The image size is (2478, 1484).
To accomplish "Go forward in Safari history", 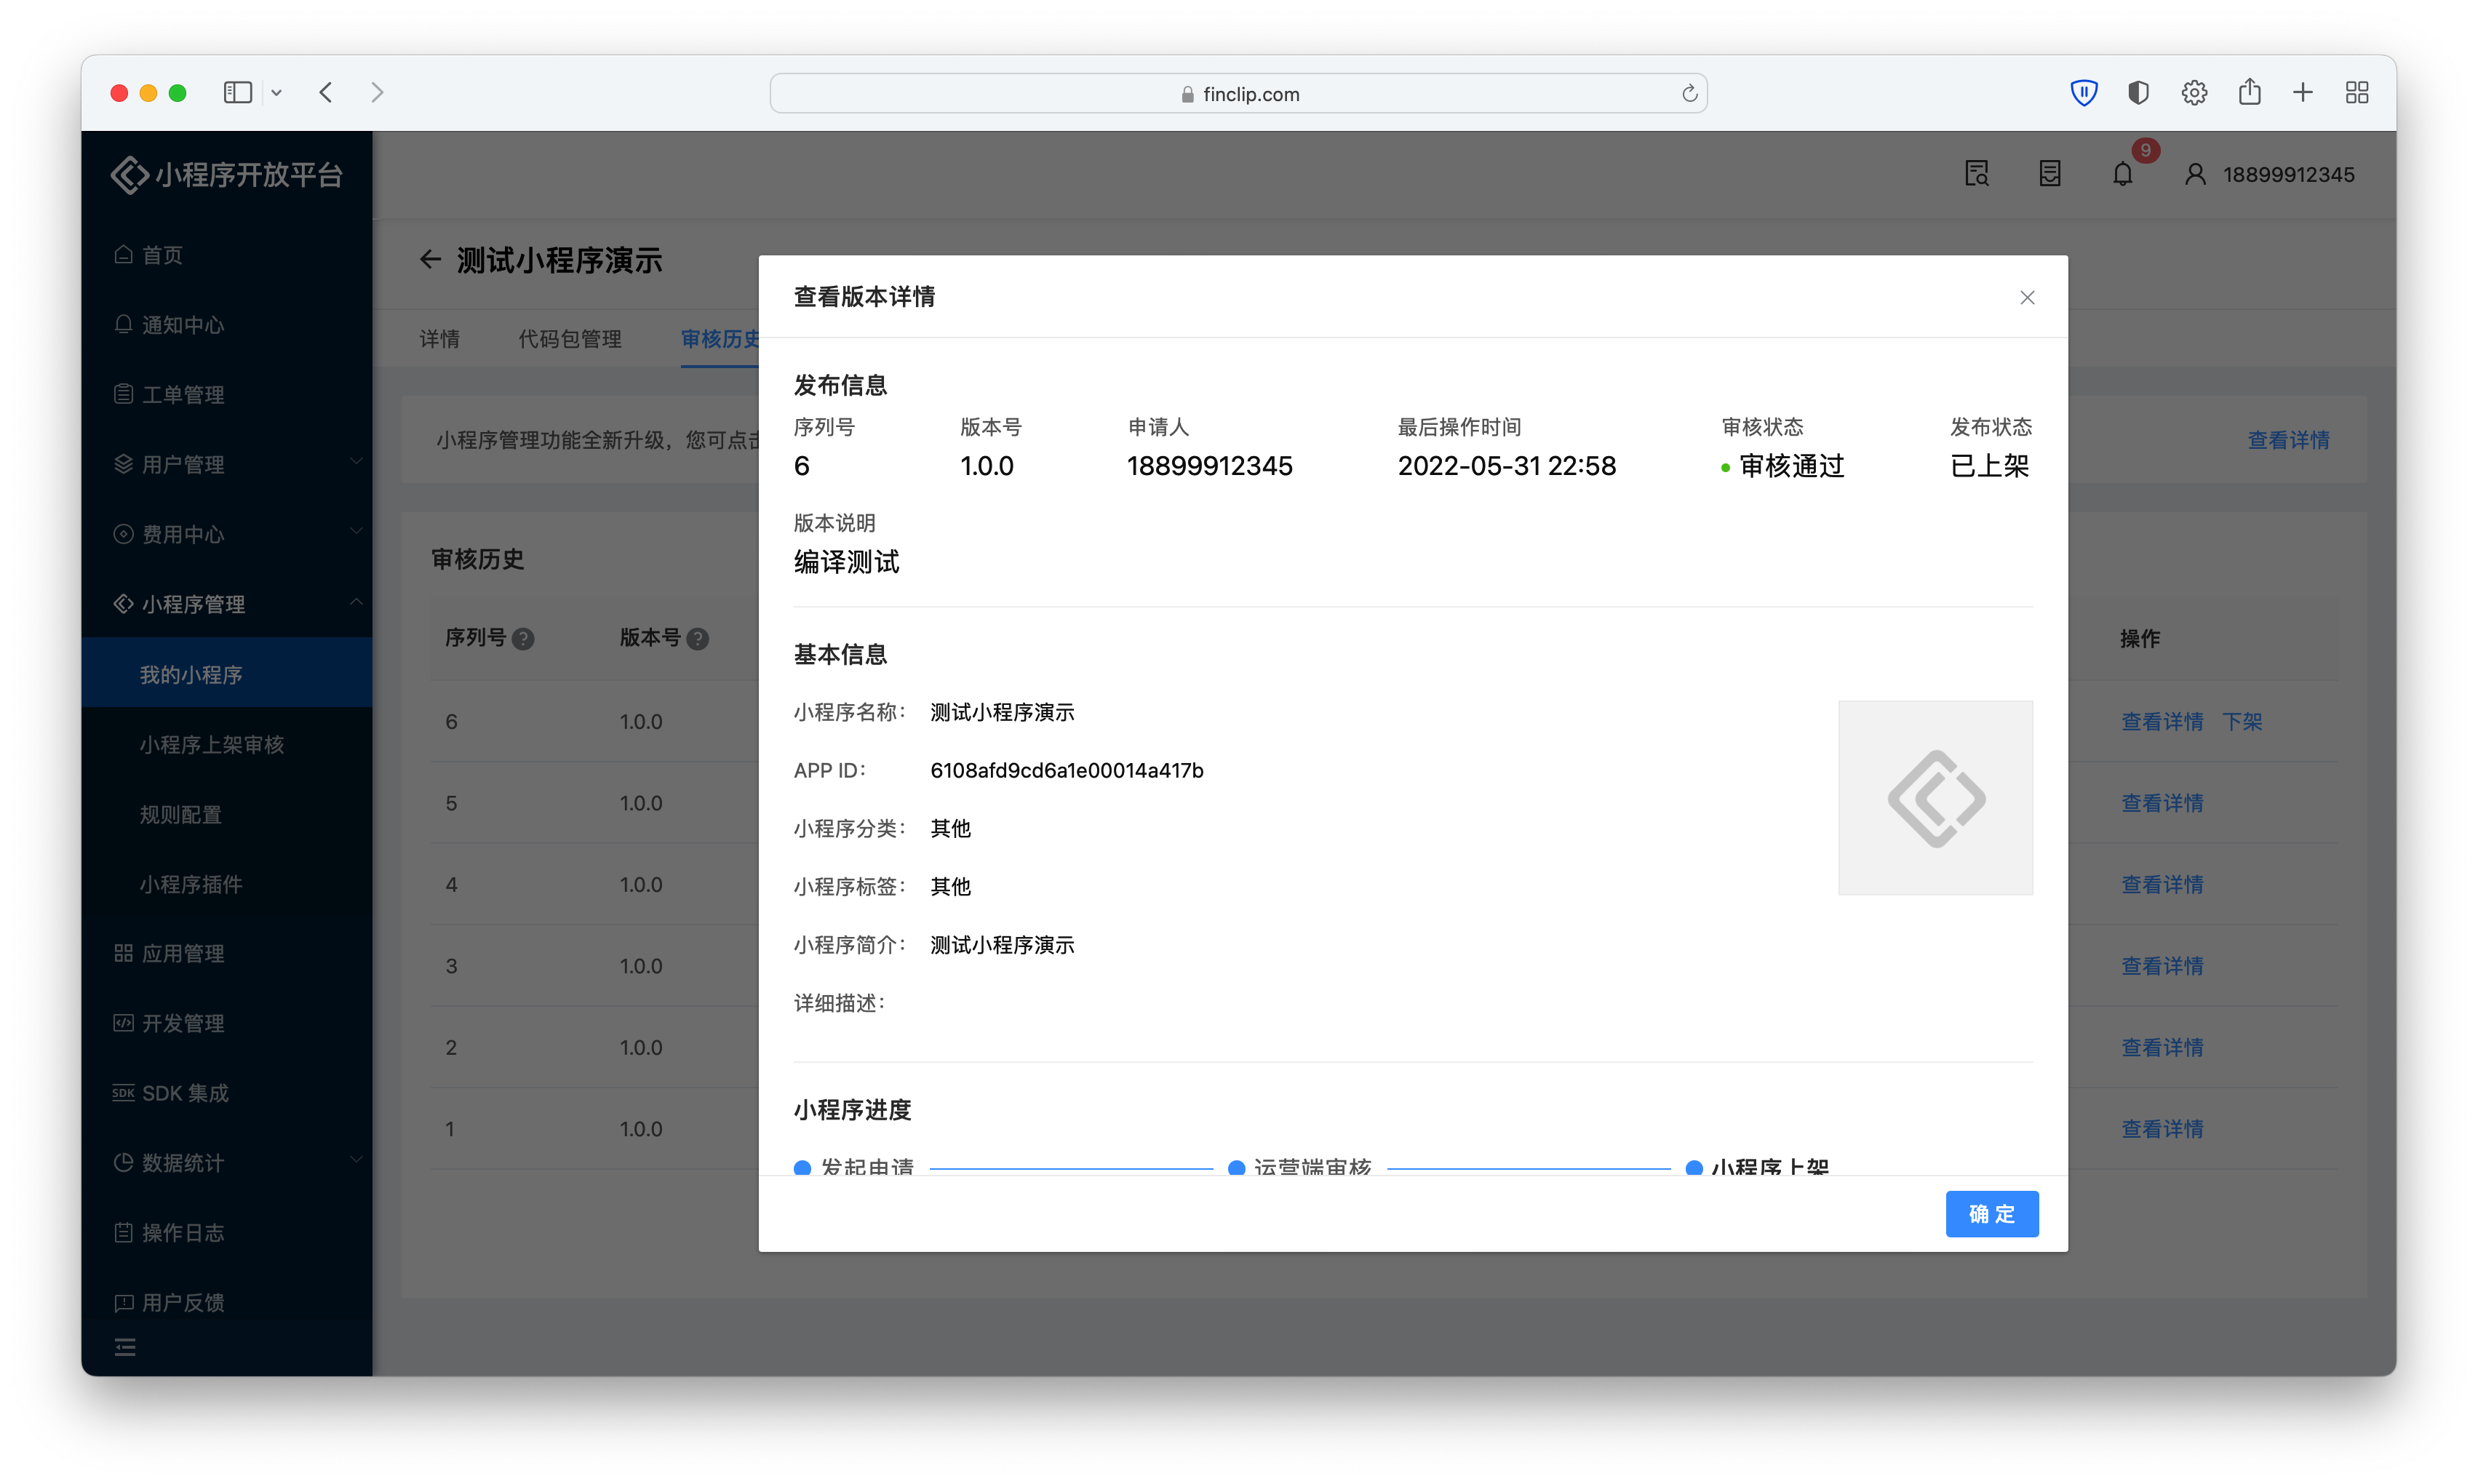I will [377, 92].
